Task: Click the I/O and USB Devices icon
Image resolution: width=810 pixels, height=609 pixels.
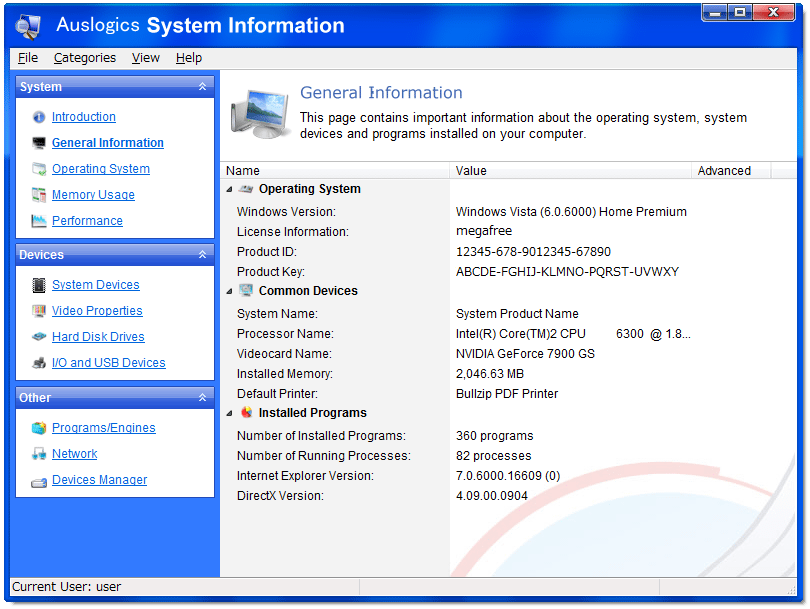Action: click(x=39, y=363)
